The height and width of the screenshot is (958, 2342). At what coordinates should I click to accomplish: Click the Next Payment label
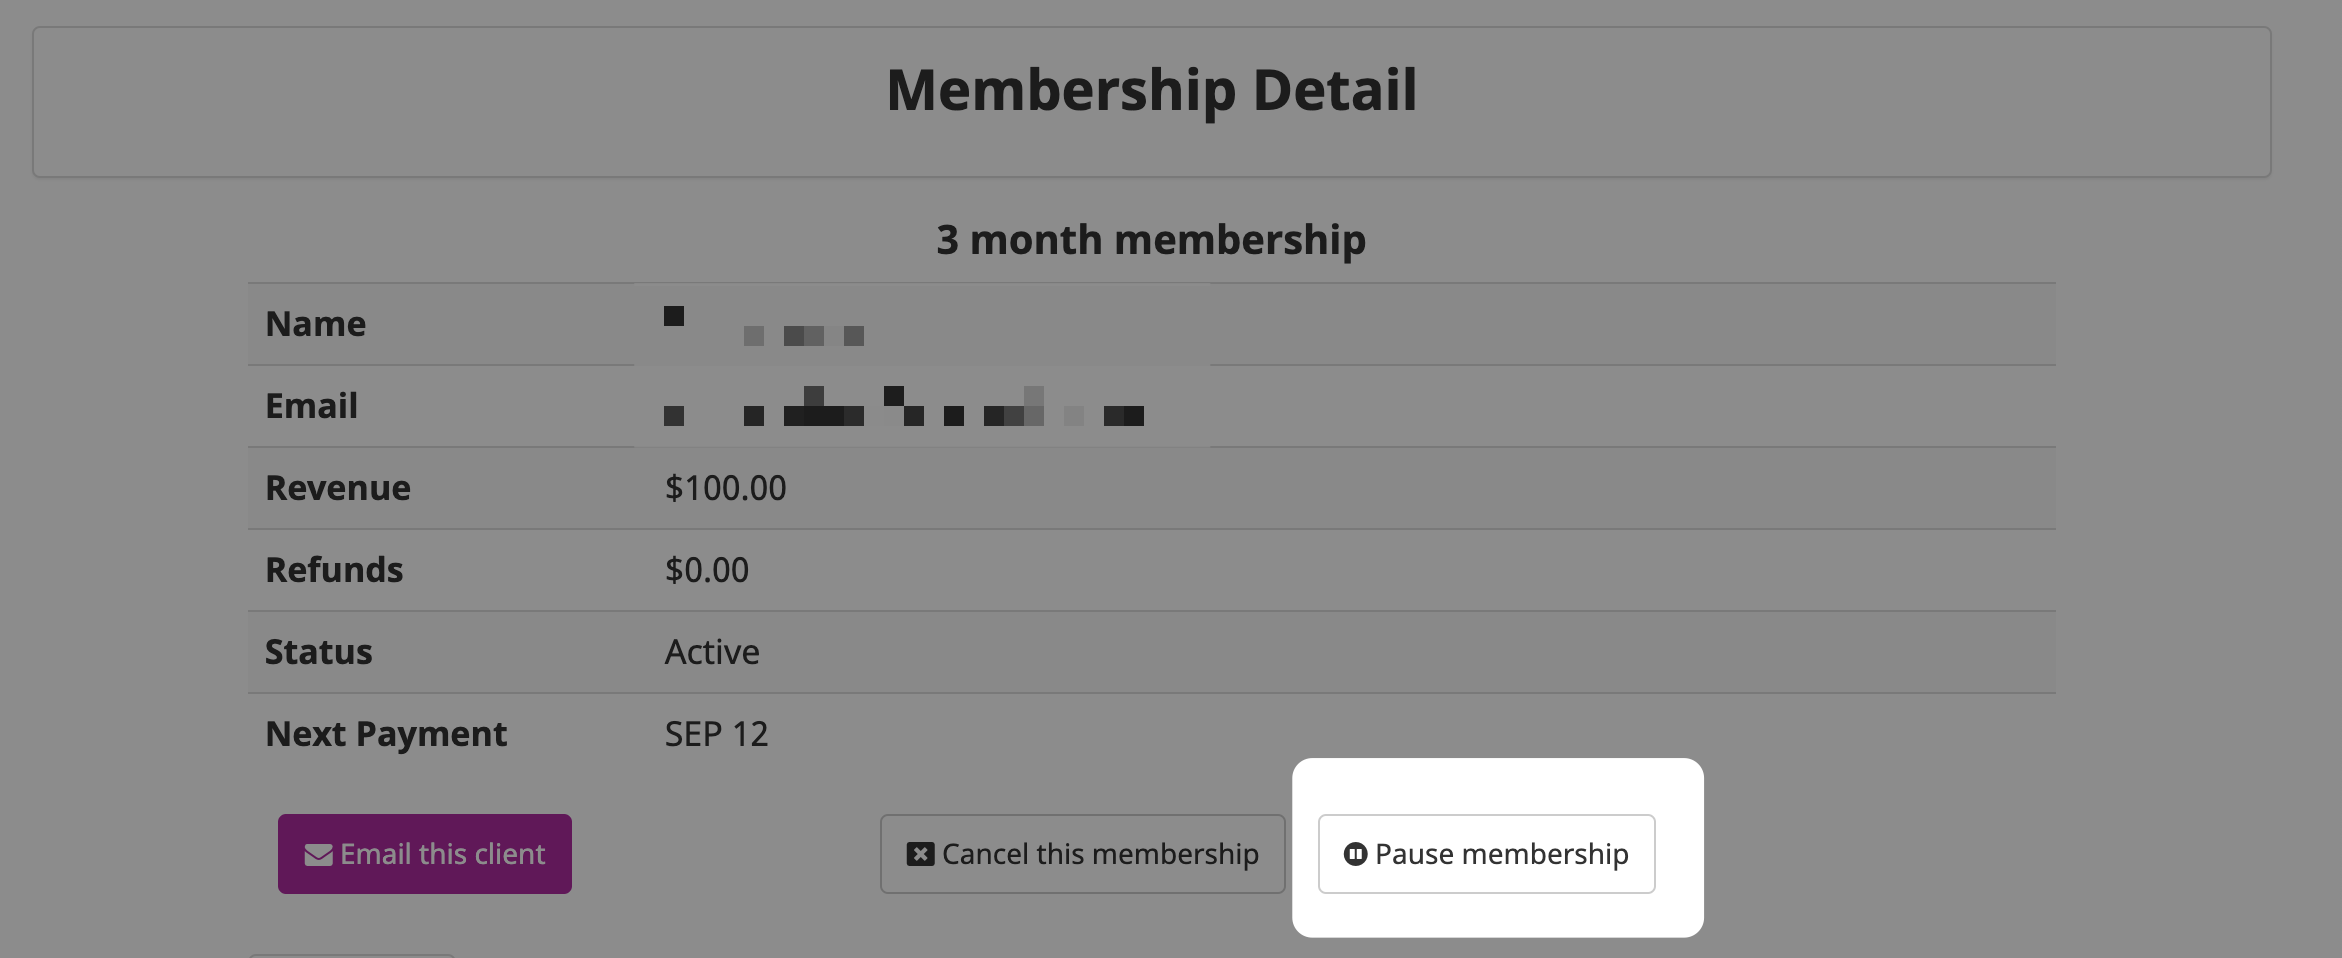[386, 734]
